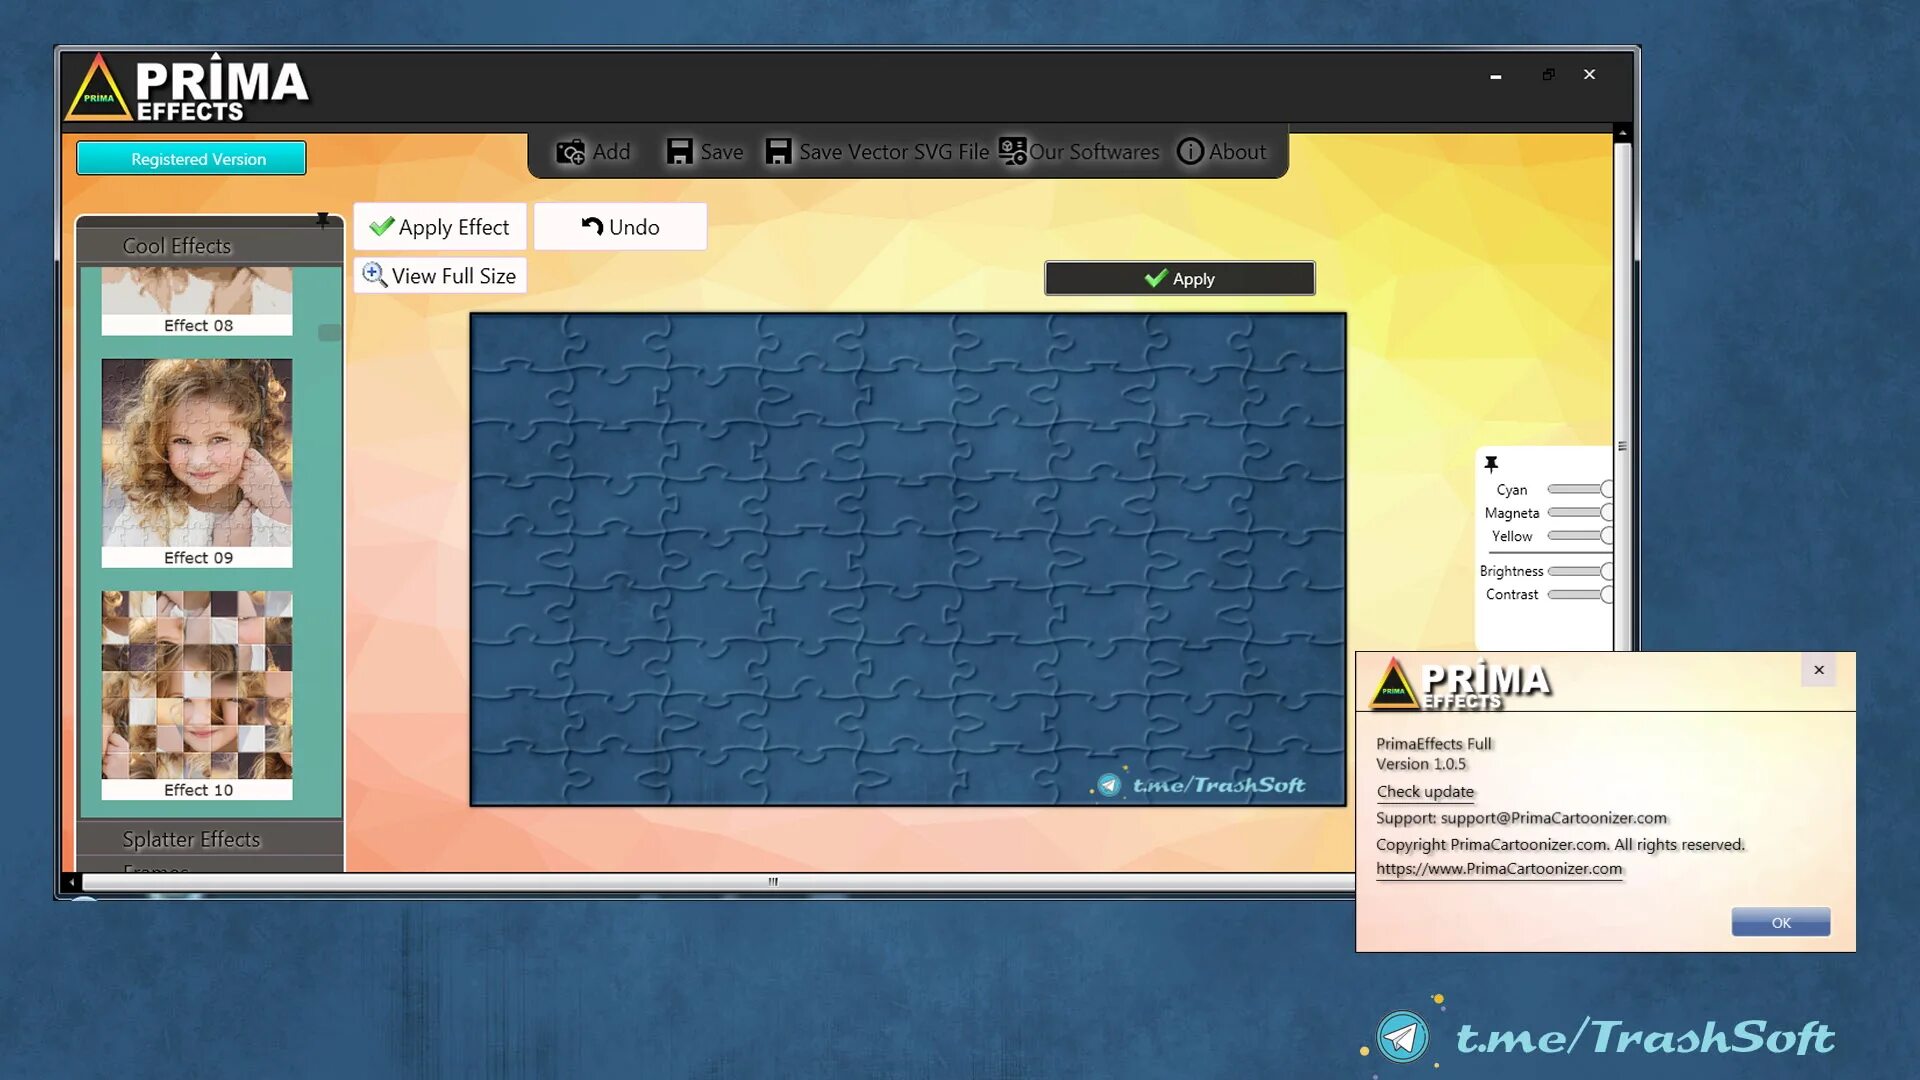Click OK in the About dialog
This screenshot has height=1080, width=1920.
(x=1781, y=922)
